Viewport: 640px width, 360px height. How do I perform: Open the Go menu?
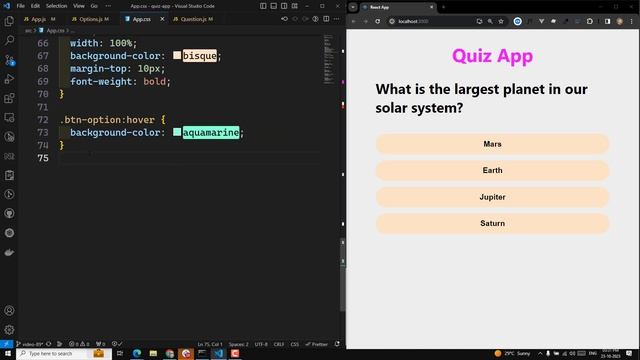(x=94, y=6)
